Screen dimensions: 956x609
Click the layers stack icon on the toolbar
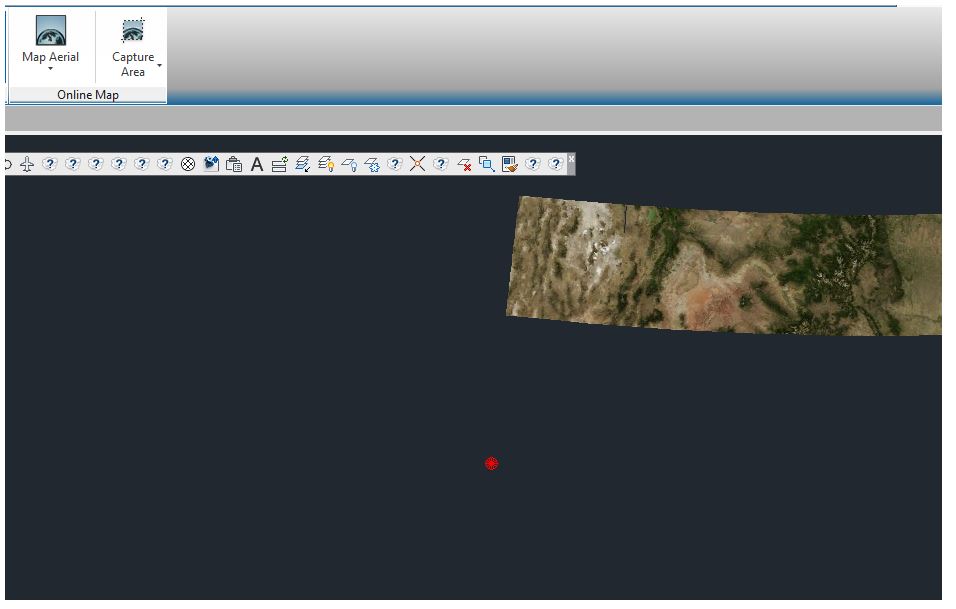(302, 164)
